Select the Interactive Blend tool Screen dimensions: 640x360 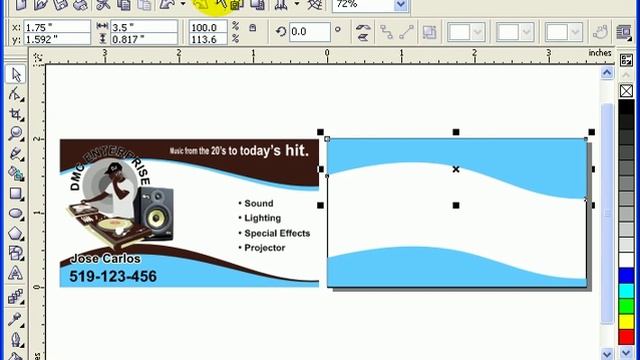[x=16, y=297]
